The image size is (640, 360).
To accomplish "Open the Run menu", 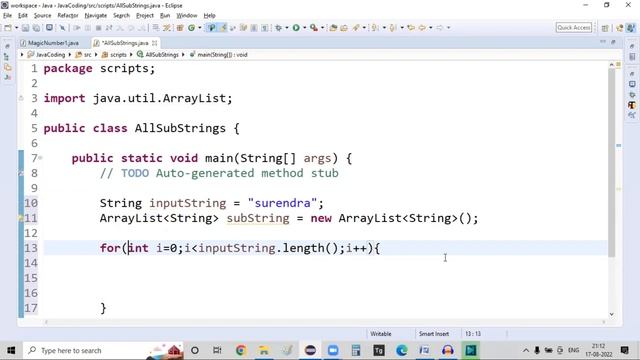I will click(x=165, y=16).
